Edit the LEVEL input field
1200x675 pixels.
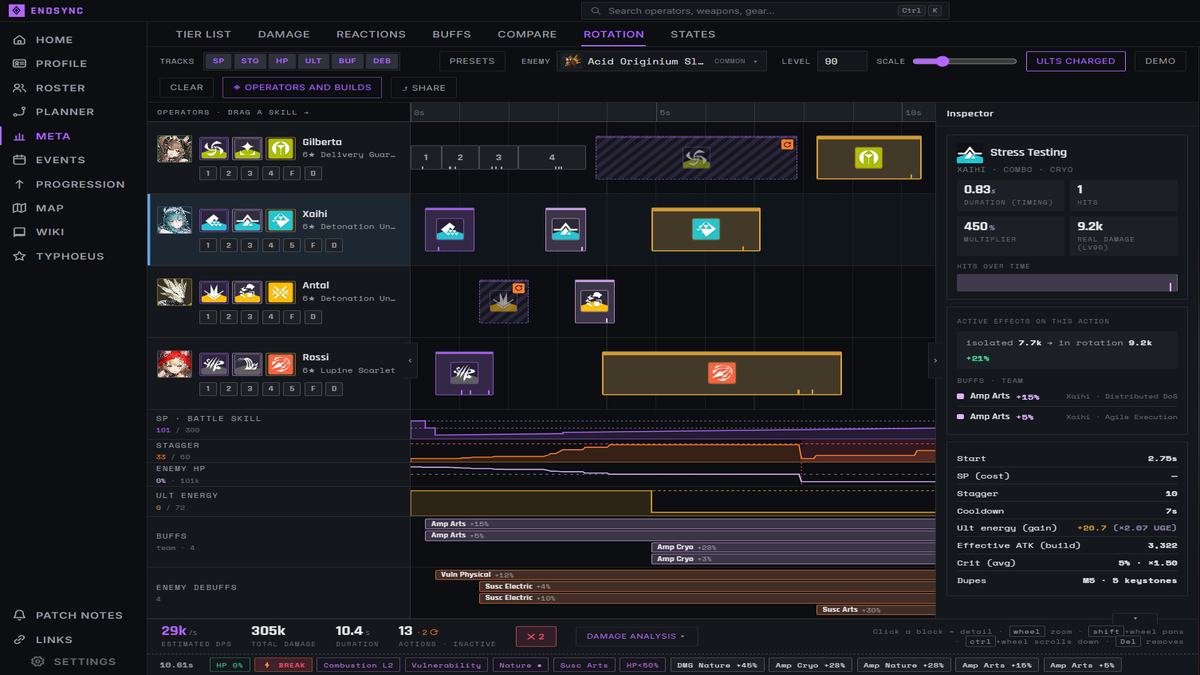click(842, 61)
